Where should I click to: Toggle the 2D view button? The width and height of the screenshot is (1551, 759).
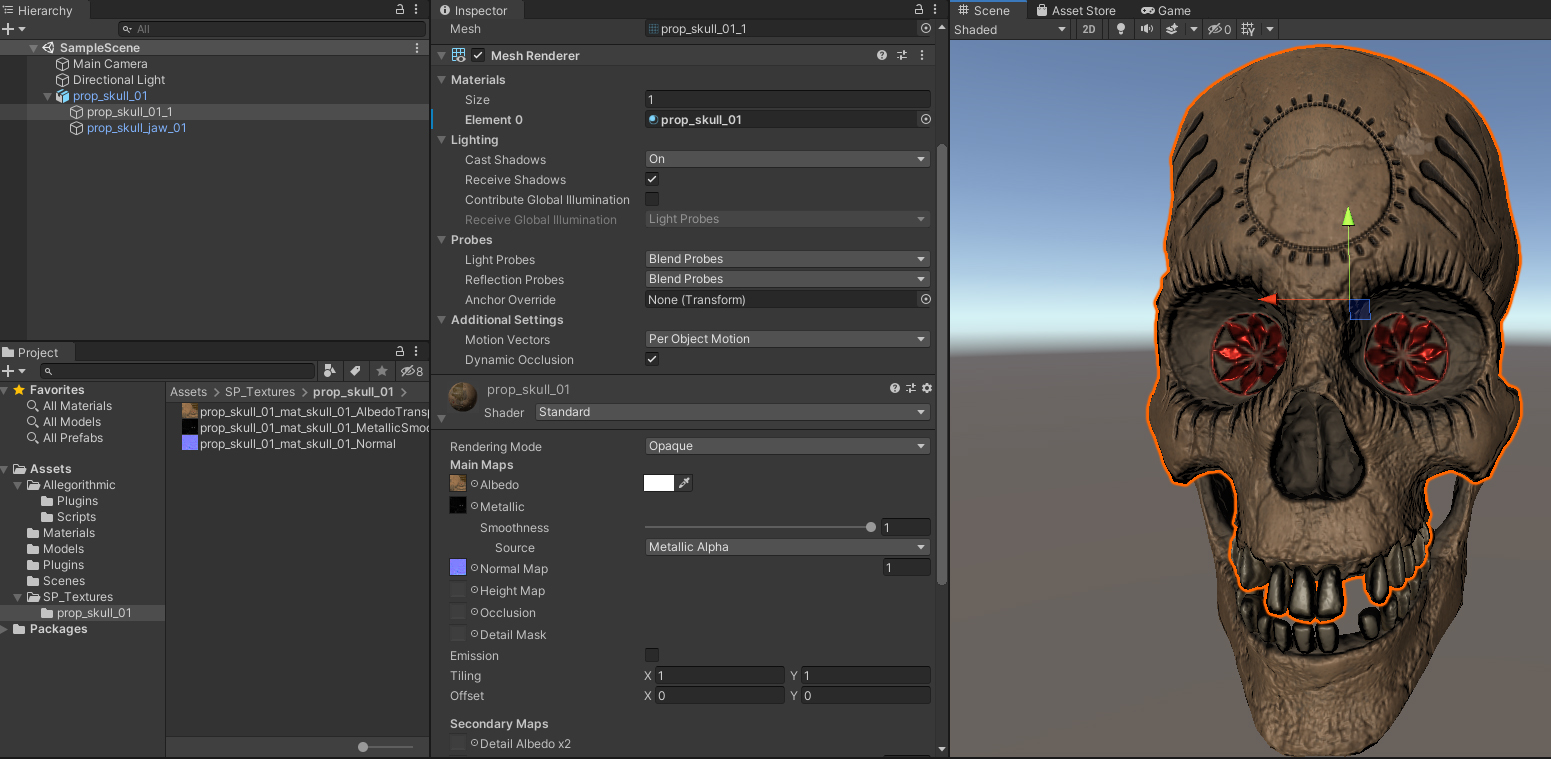coord(1089,30)
